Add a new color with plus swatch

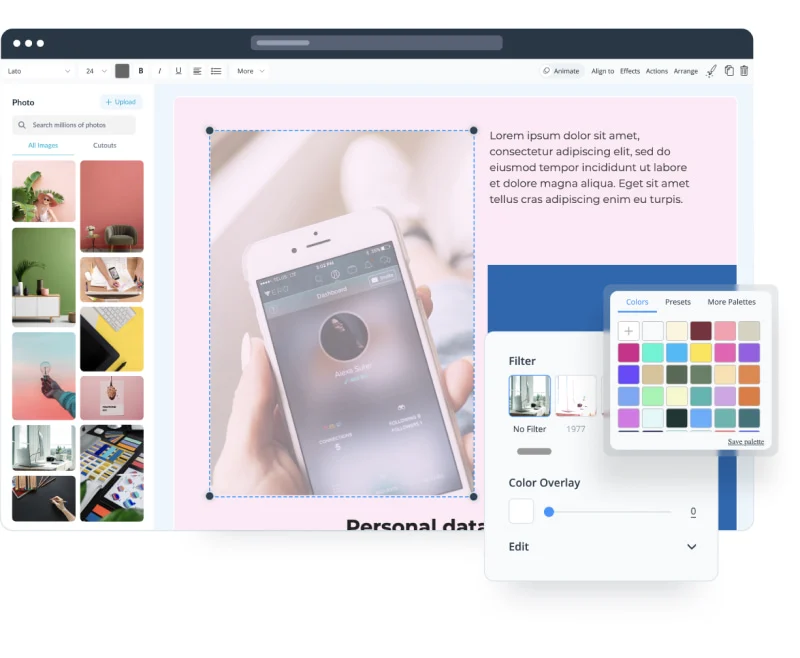click(629, 331)
